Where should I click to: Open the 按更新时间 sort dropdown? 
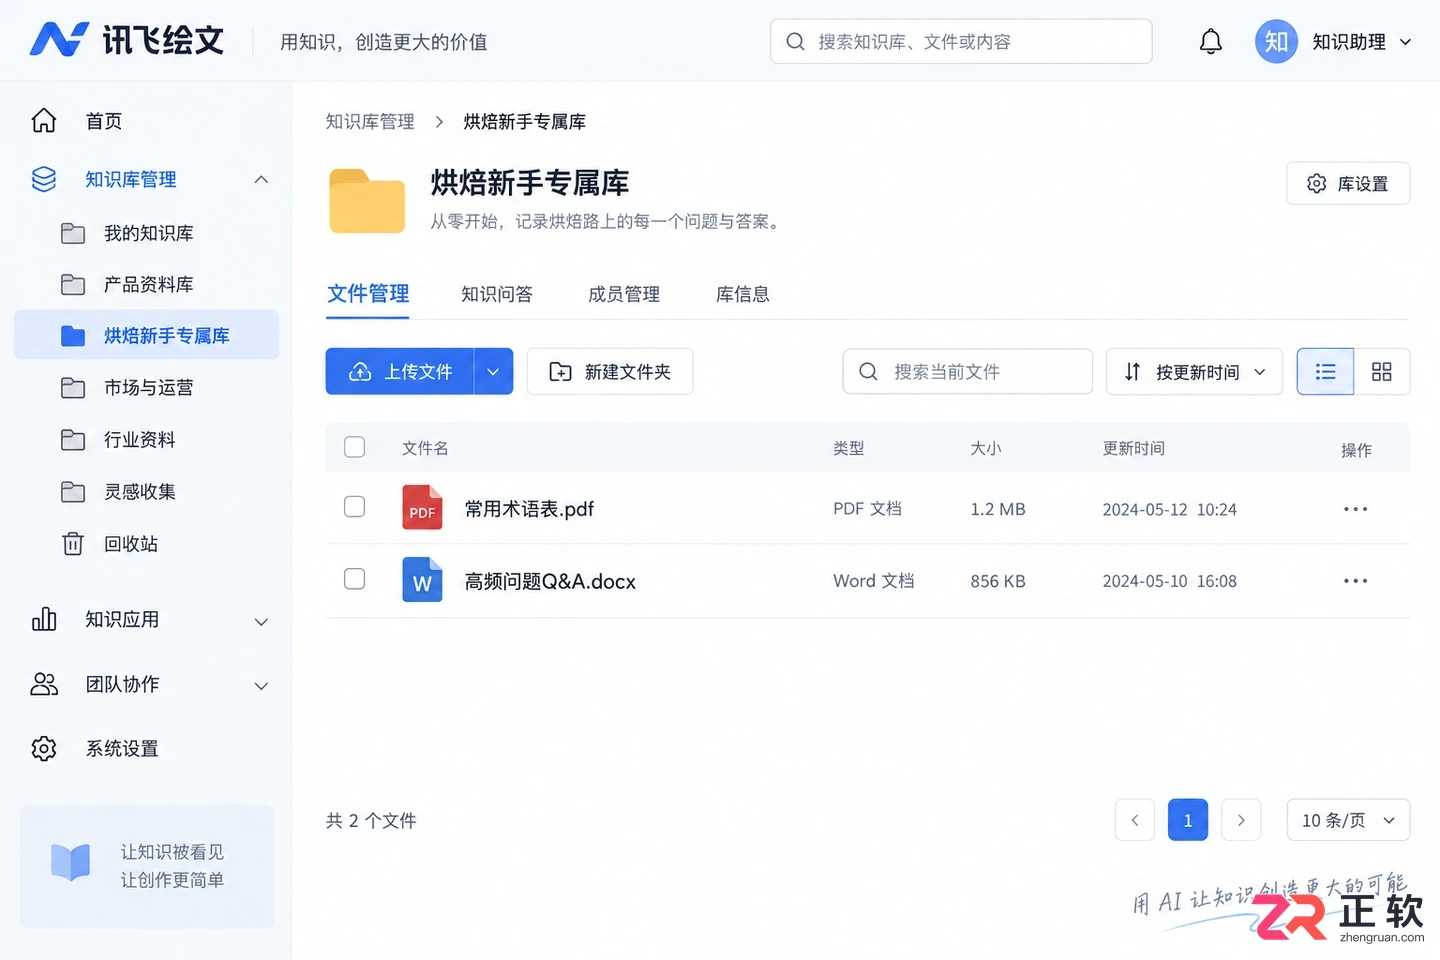click(x=1194, y=371)
